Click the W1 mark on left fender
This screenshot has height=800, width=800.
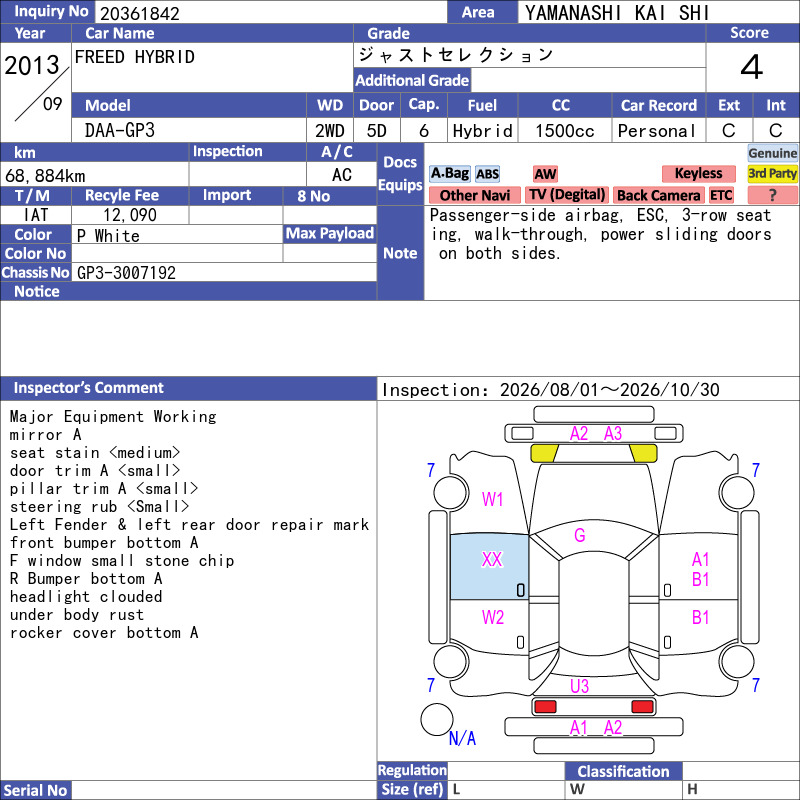tap(493, 499)
